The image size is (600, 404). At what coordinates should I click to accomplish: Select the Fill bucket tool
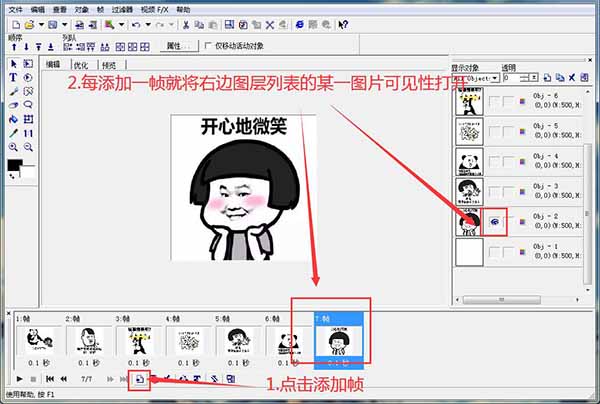point(13,119)
